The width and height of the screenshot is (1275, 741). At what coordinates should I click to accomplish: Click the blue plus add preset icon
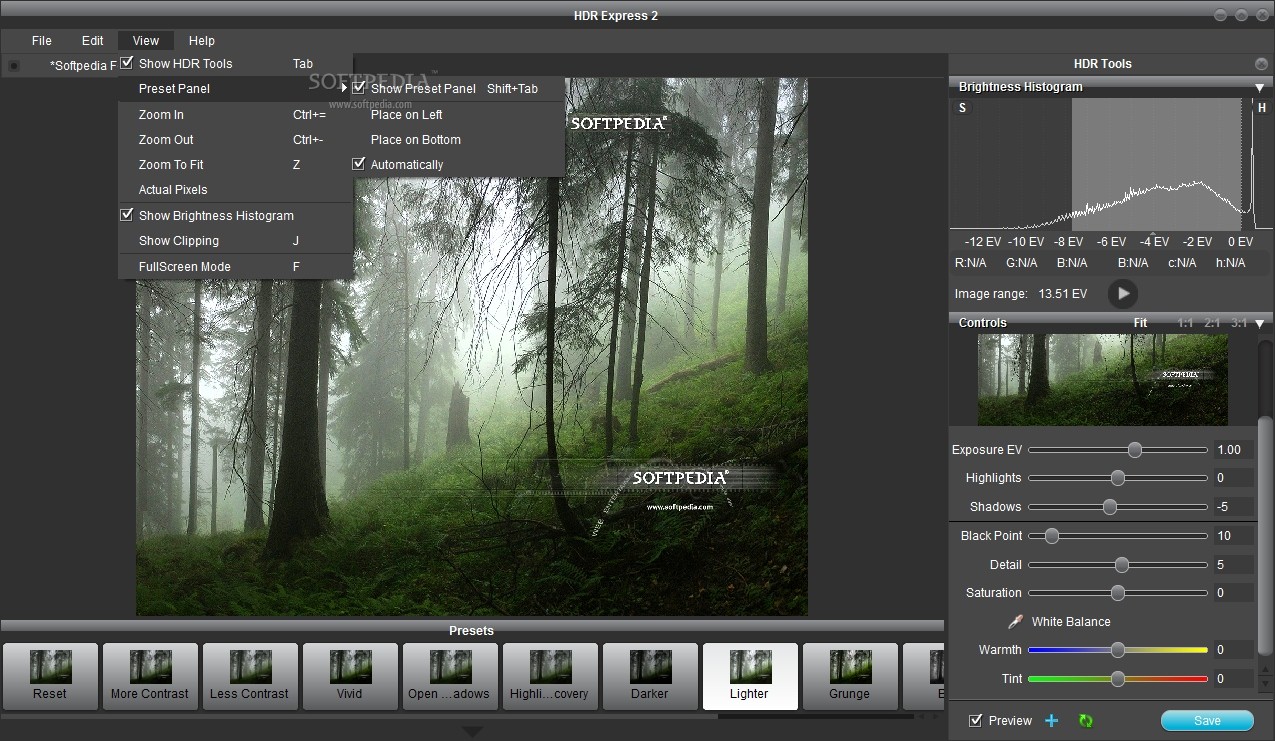(x=1051, y=721)
